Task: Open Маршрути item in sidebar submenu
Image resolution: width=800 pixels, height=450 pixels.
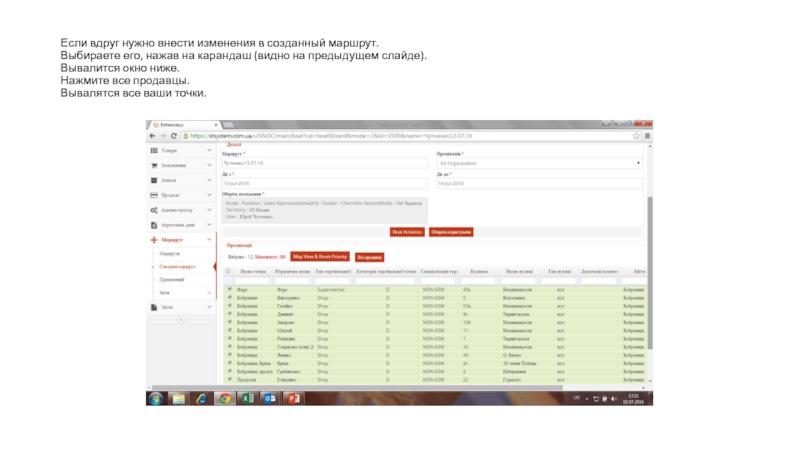Action: pos(168,253)
